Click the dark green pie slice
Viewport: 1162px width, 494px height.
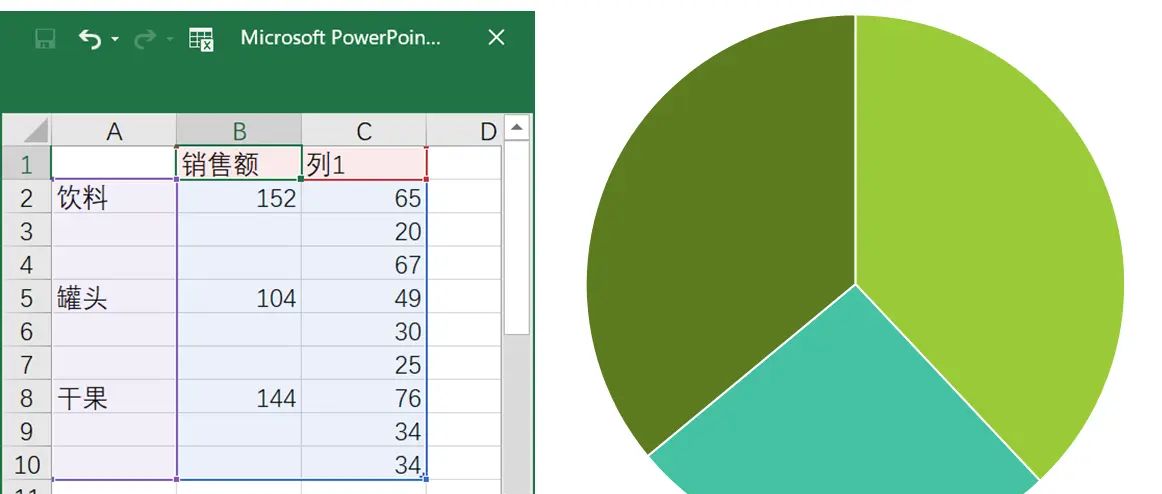719,237
